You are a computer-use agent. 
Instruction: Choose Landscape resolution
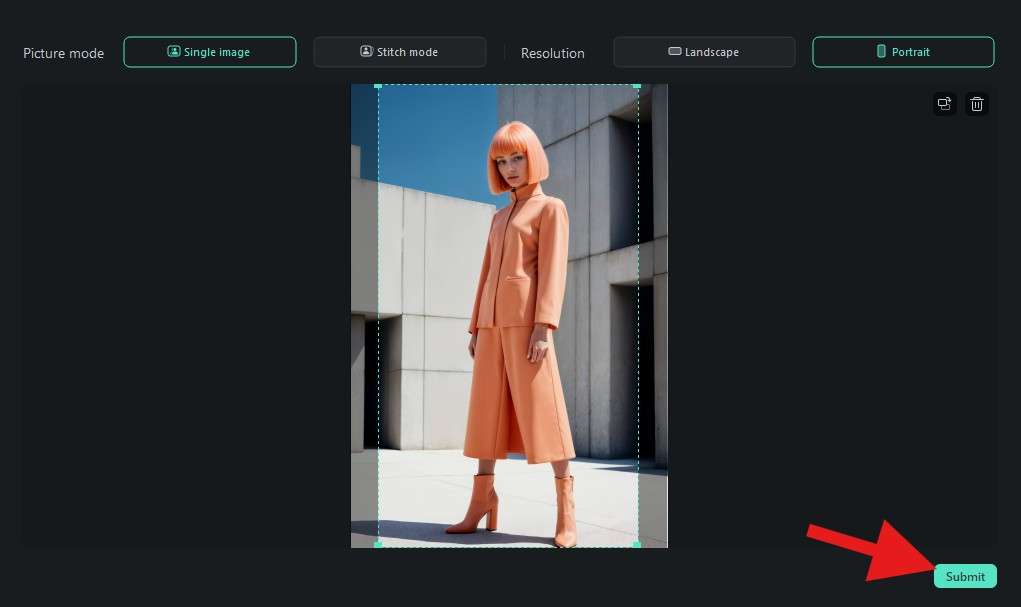point(705,52)
